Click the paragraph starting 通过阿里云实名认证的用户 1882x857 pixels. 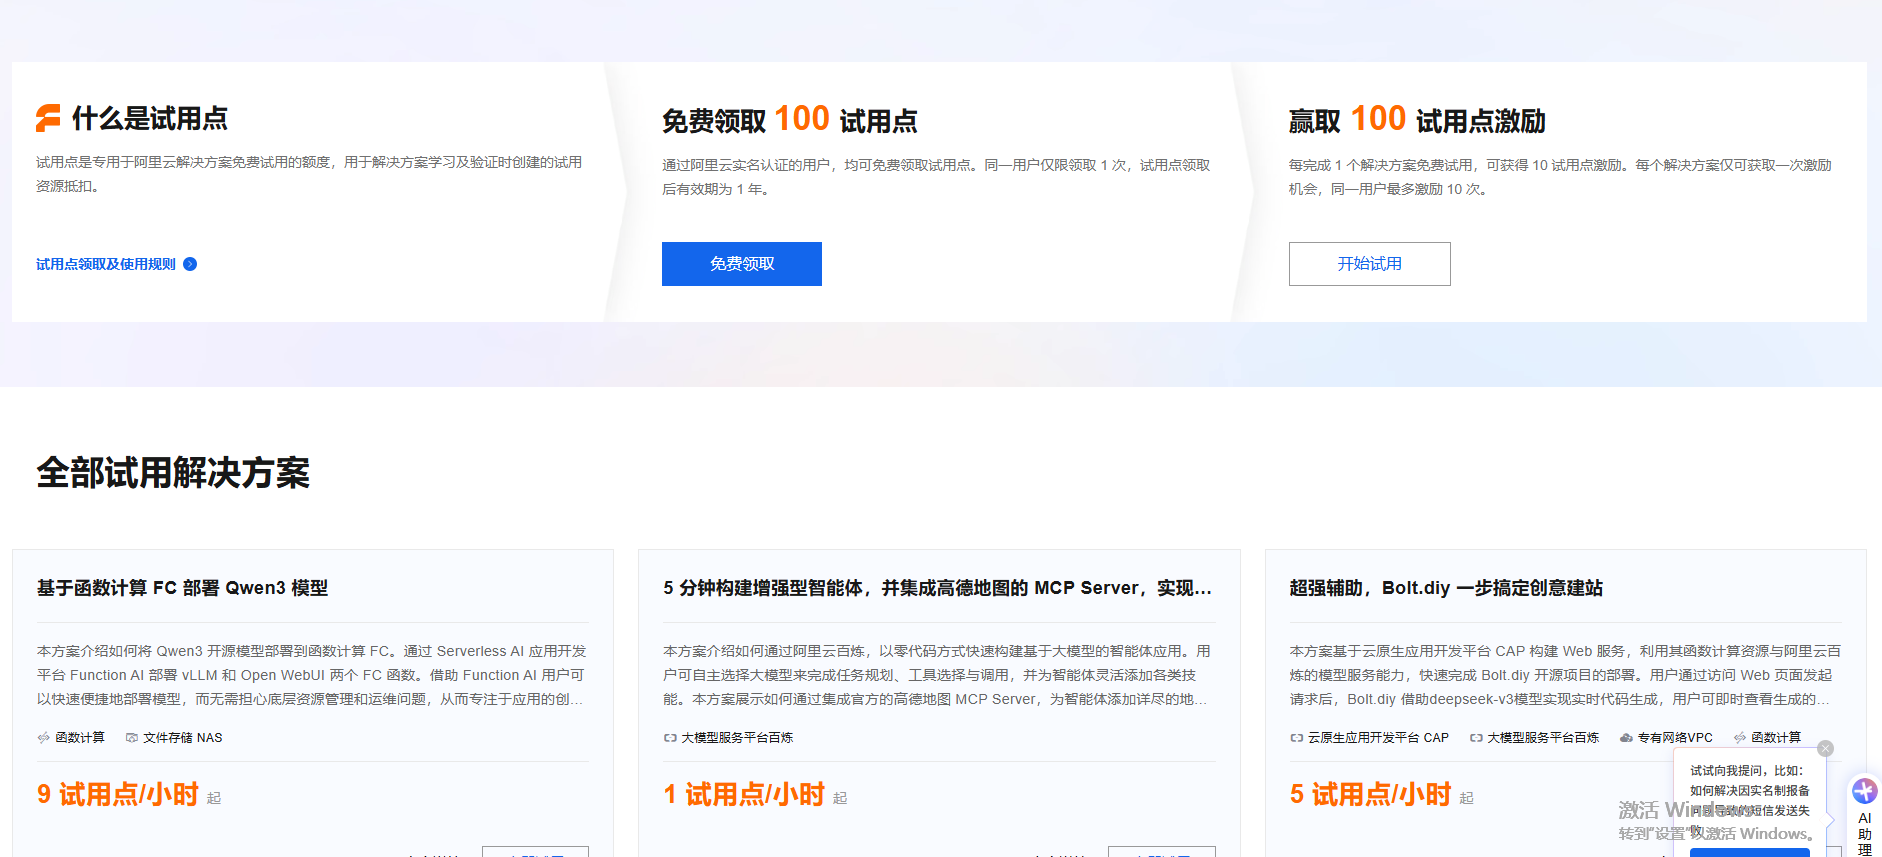(x=936, y=177)
